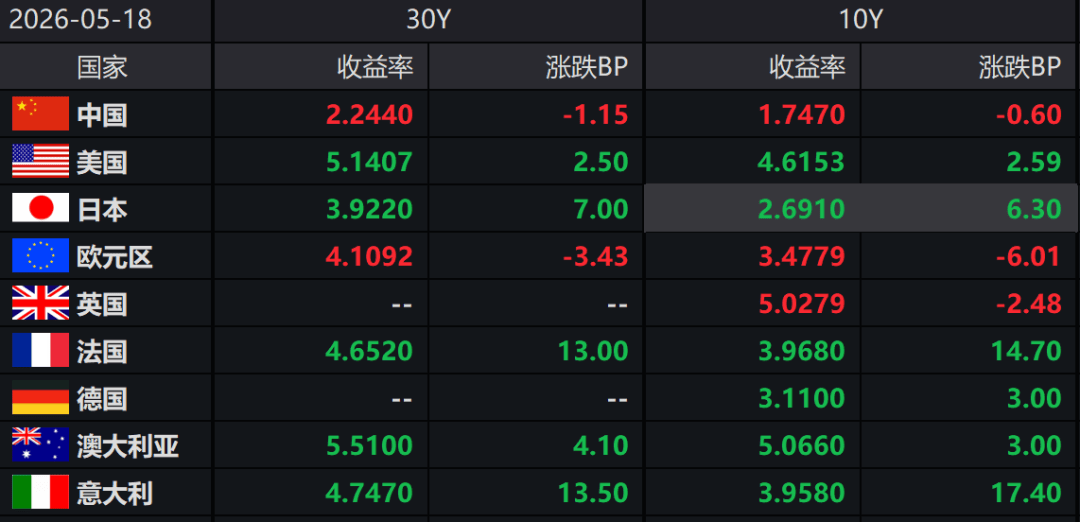This screenshot has height=522, width=1080.
Task: Click Australia 30Y yield 5.5100
Action: [369, 446]
